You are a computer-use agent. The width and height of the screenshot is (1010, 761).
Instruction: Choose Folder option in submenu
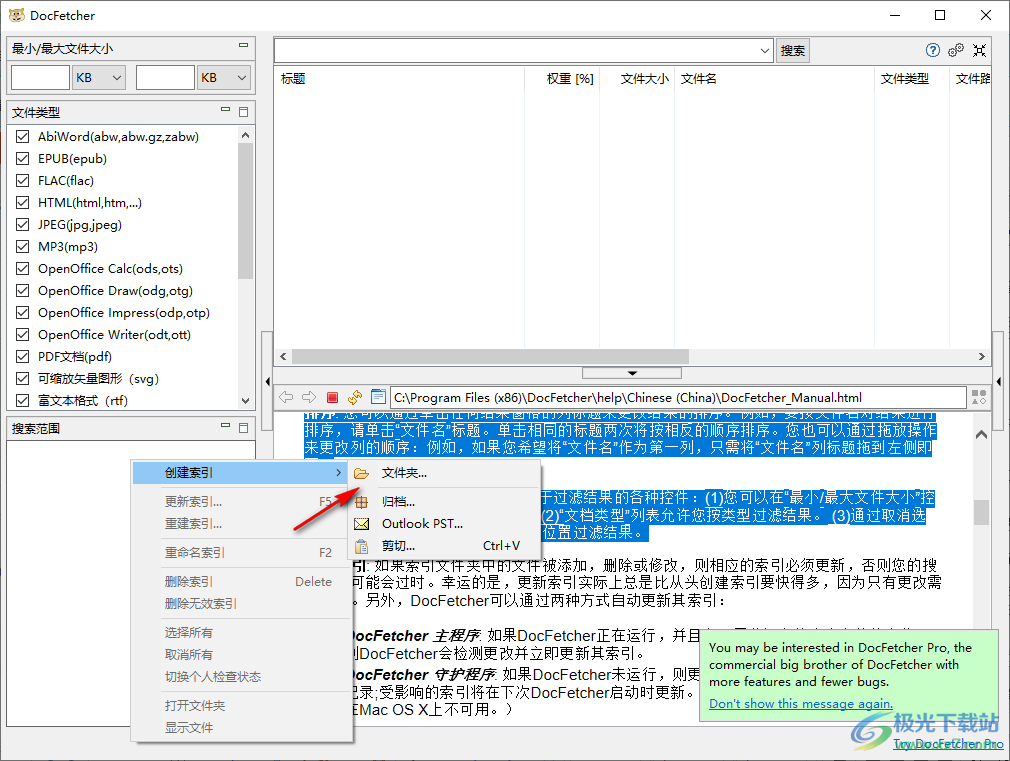(444, 473)
